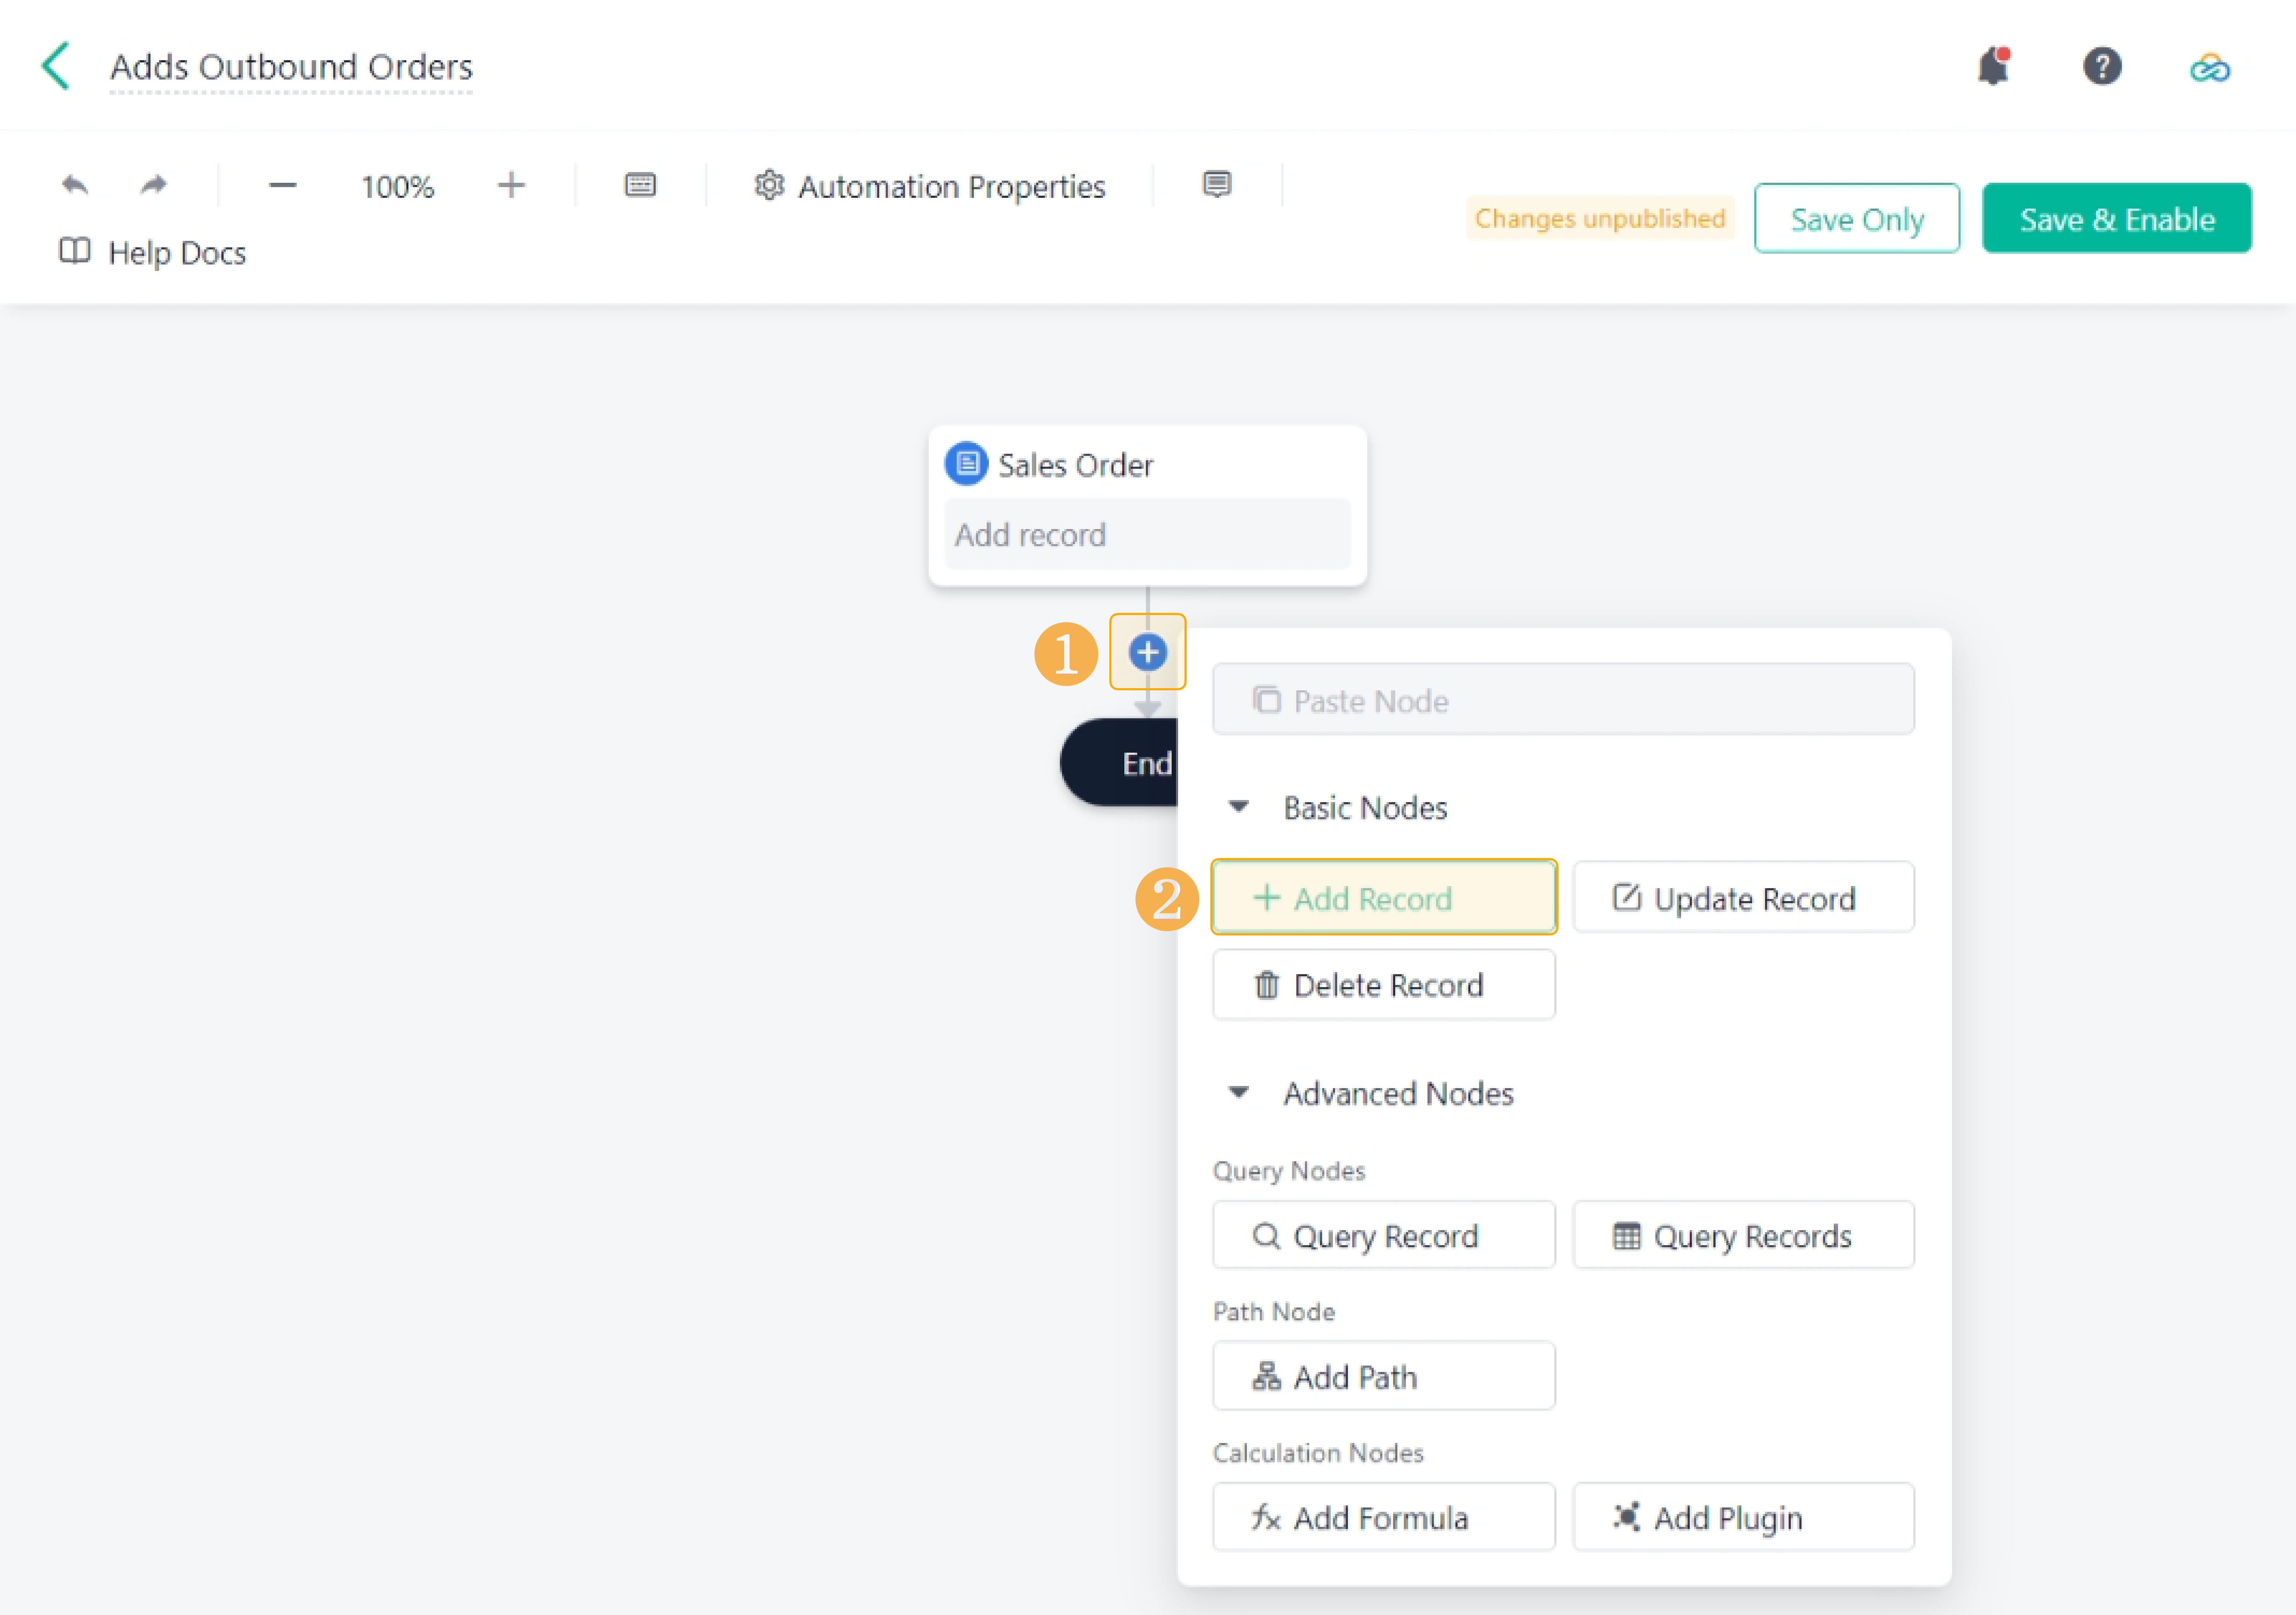
Task: Open the notifications bell
Action: (x=1992, y=67)
